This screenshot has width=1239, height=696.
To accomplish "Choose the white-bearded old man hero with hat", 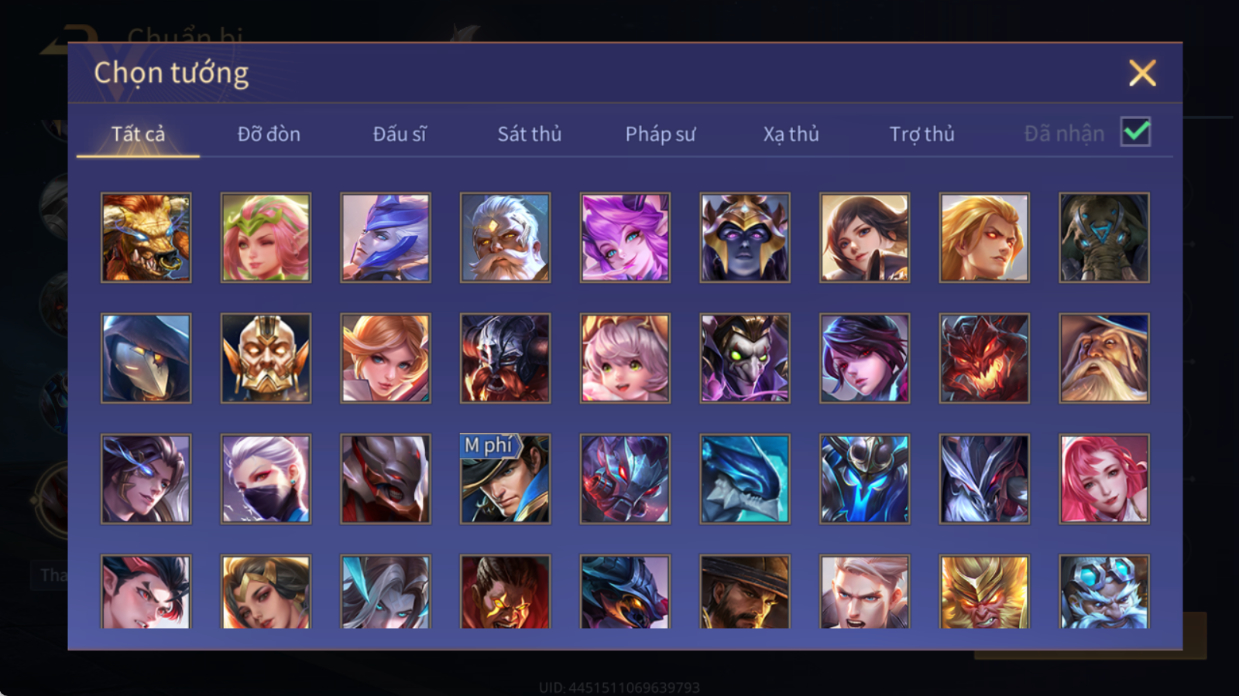I will (x=1104, y=358).
